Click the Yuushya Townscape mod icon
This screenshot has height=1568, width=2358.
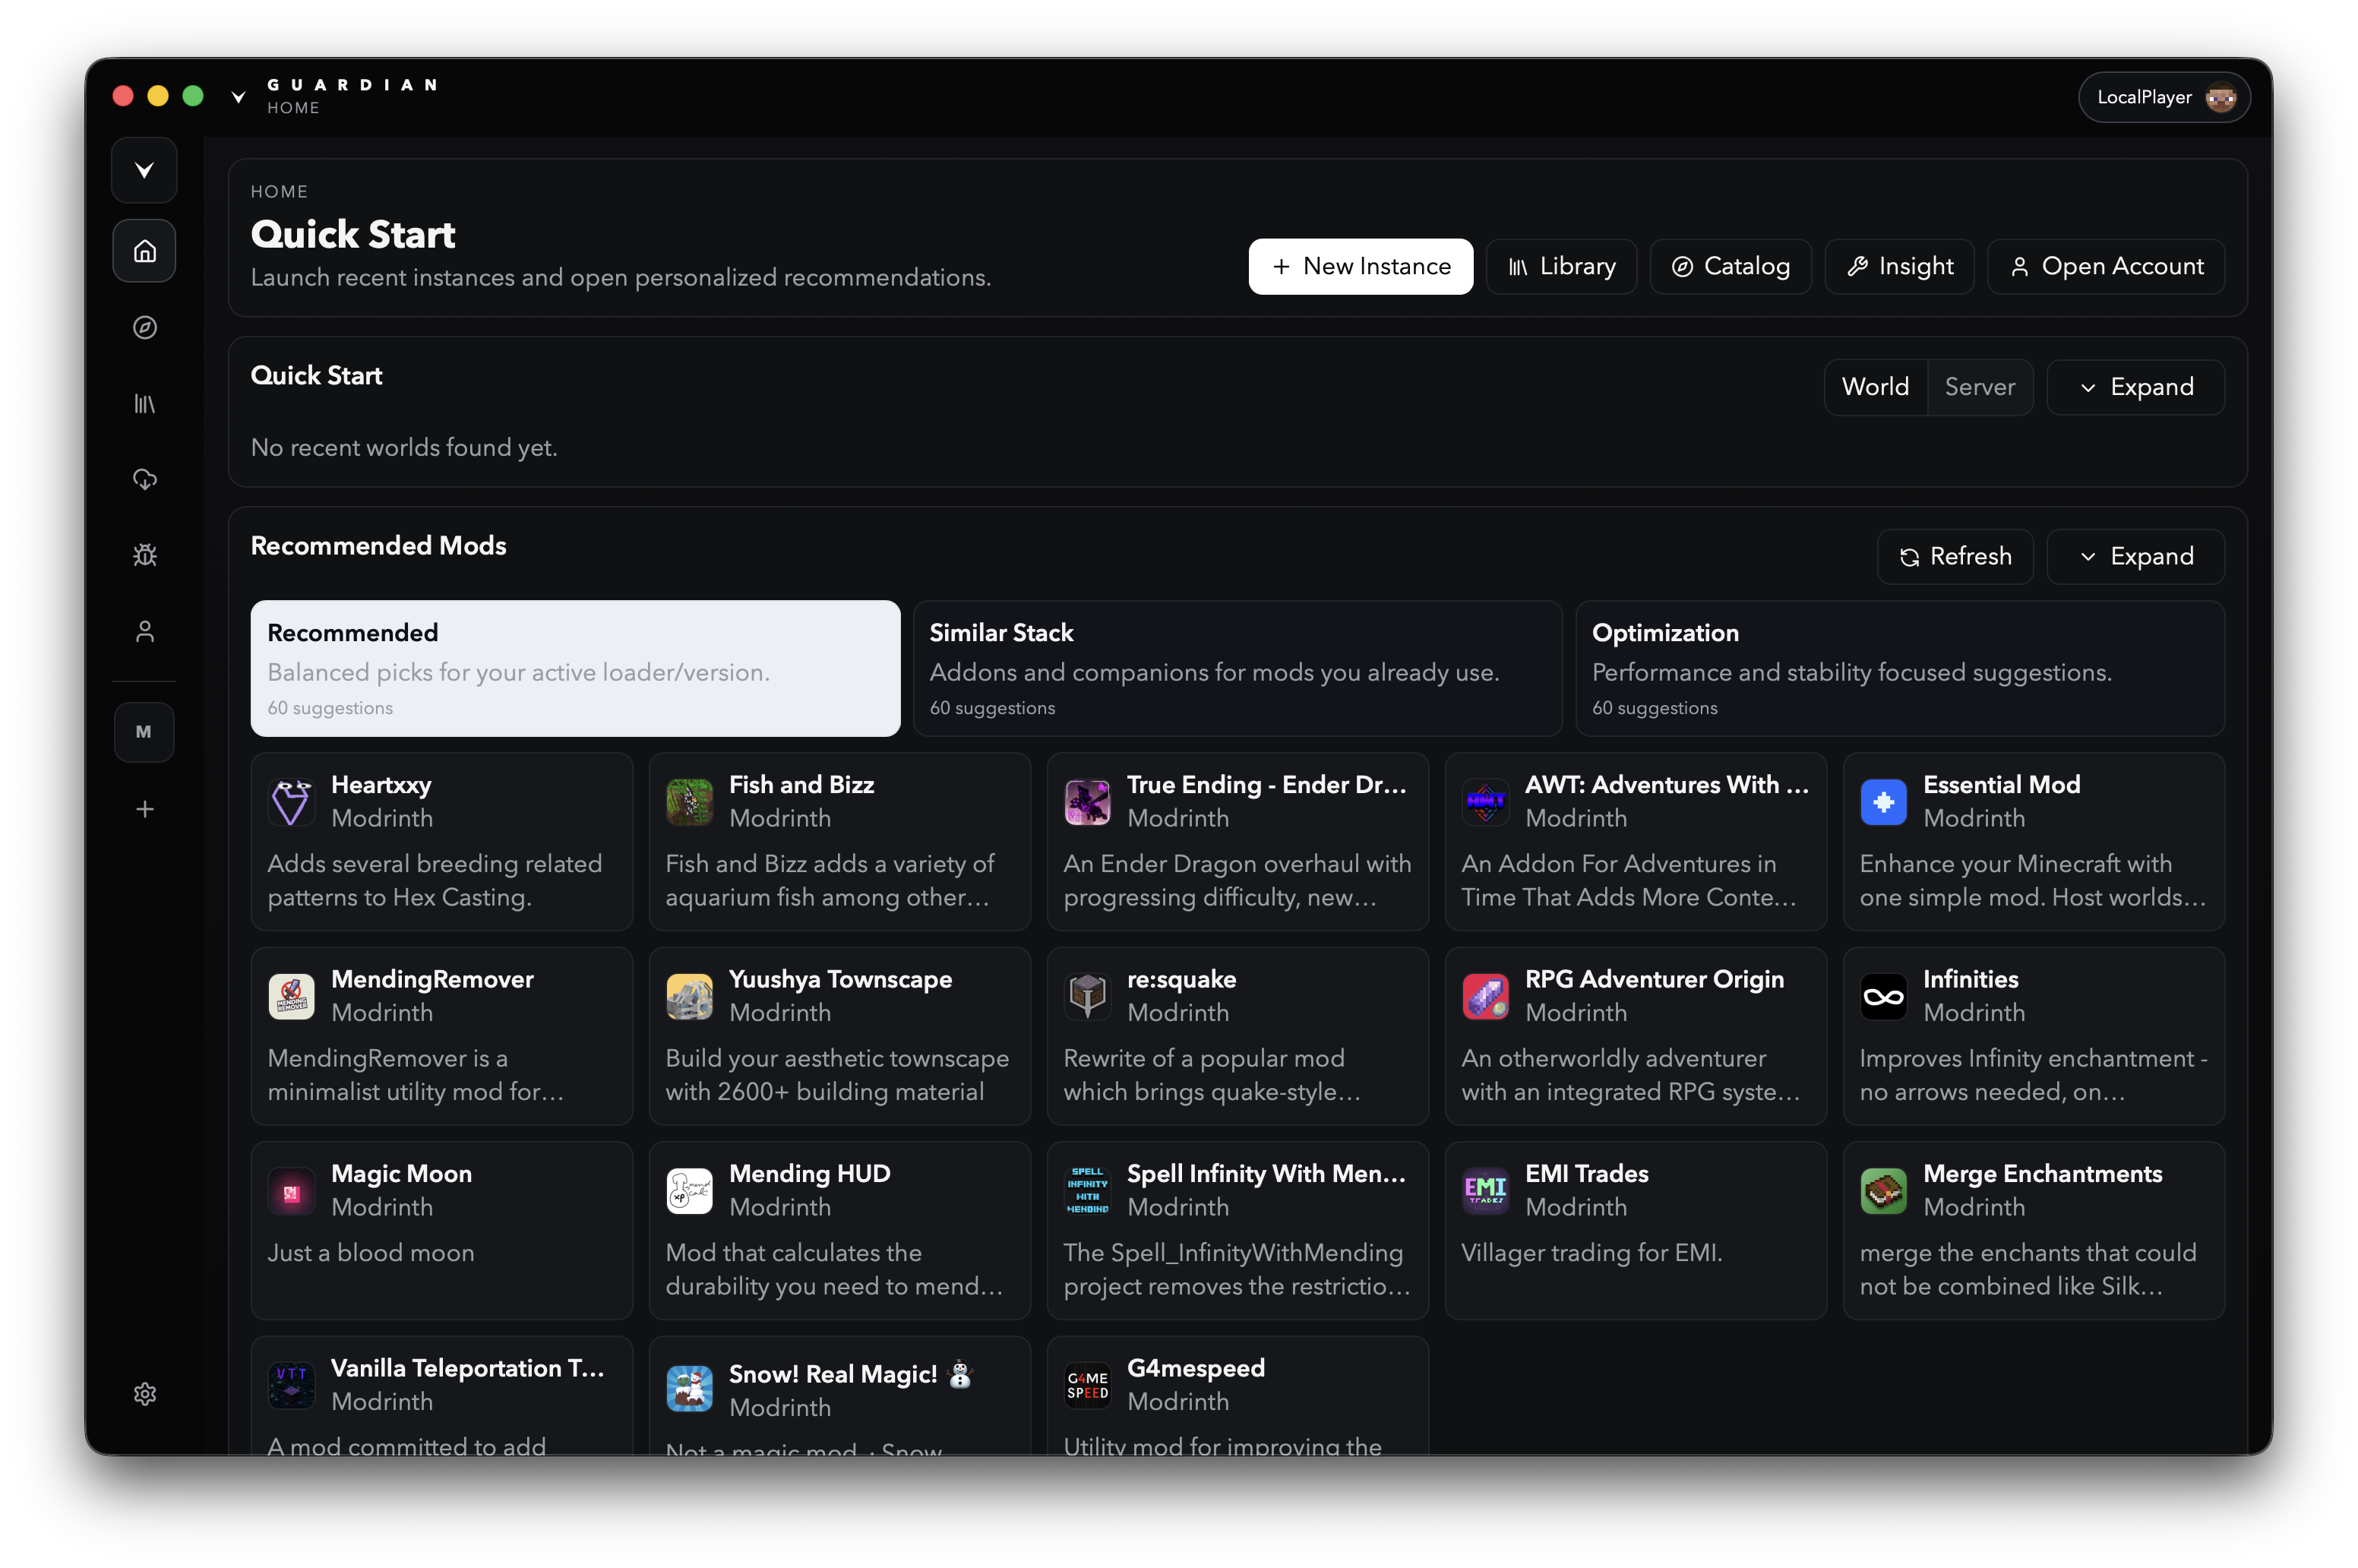click(x=689, y=997)
